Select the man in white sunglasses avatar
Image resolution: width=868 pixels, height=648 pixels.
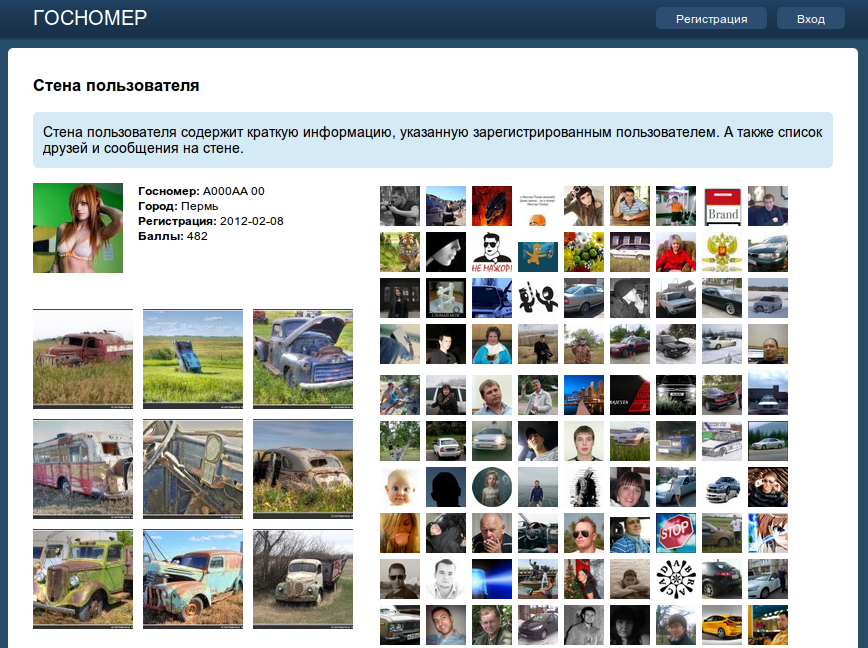click(768, 487)
